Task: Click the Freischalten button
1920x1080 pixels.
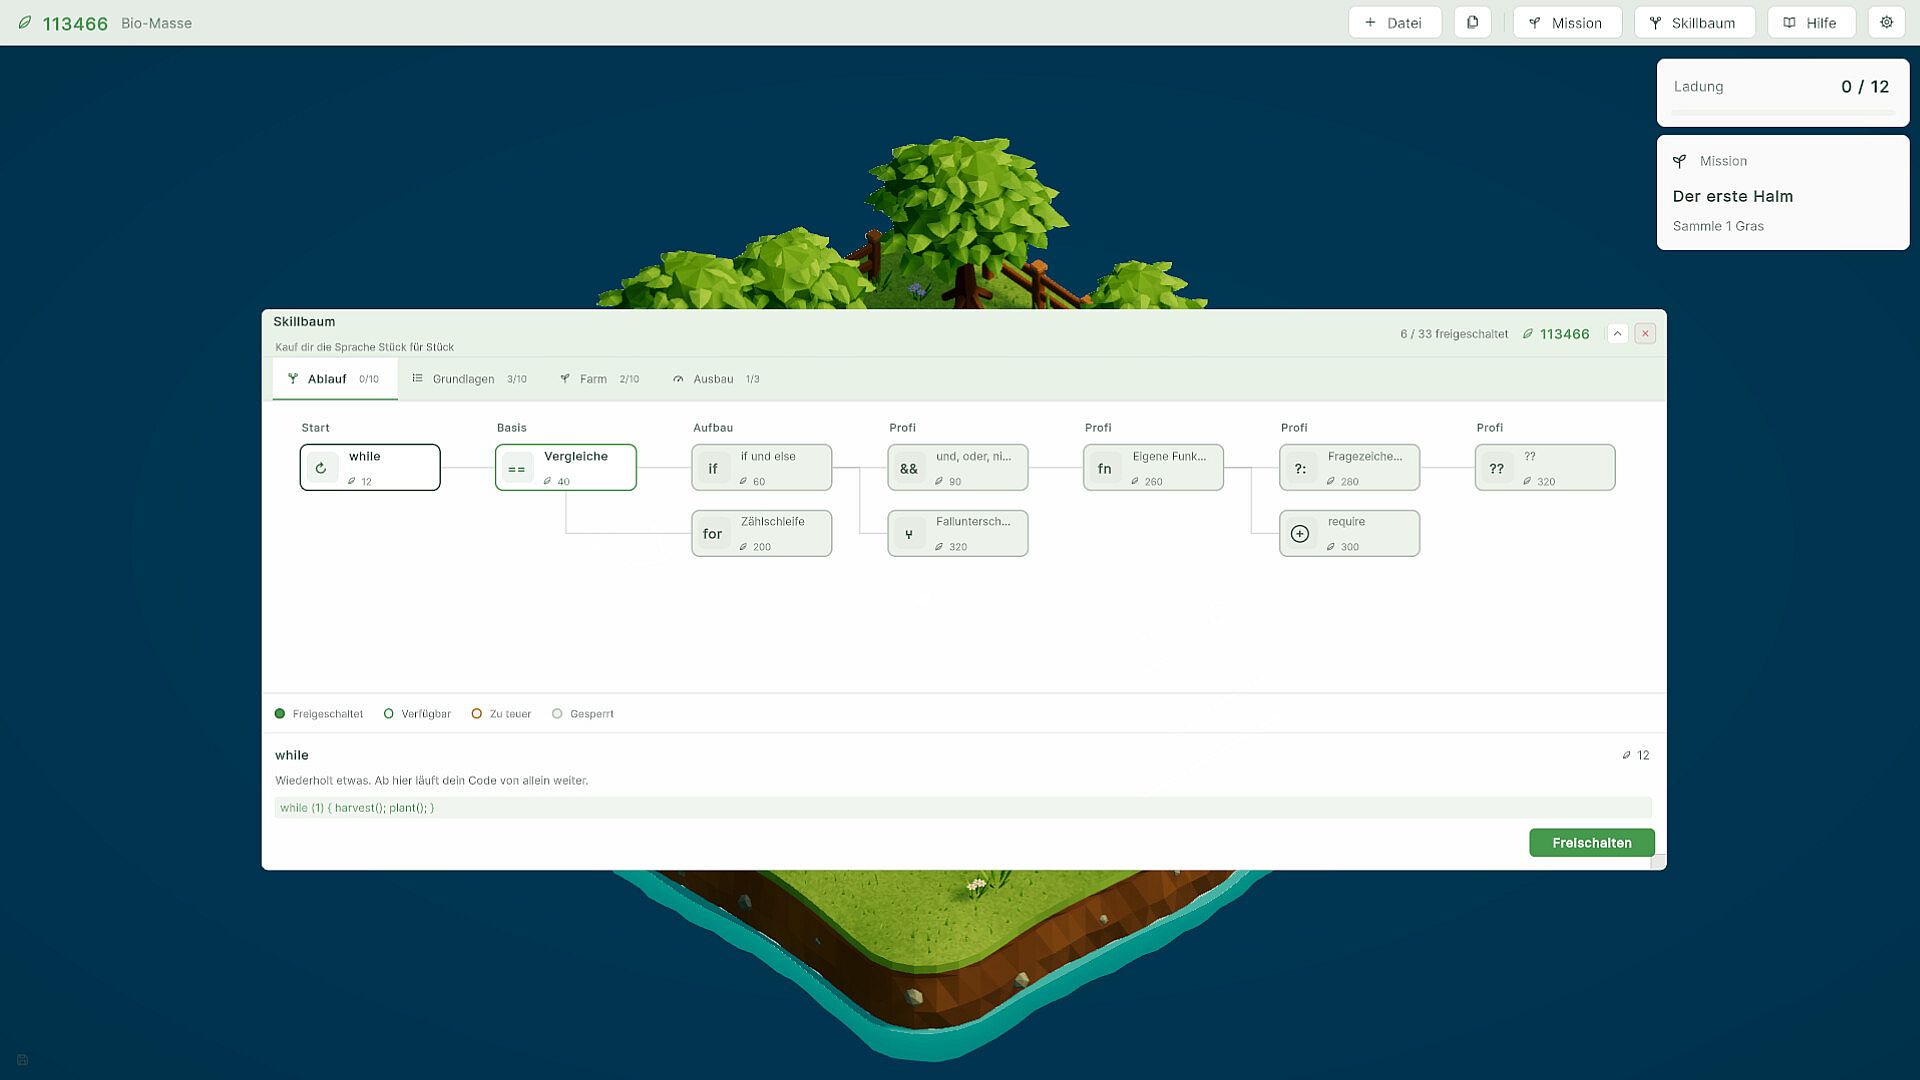Action: (1591, 843)
